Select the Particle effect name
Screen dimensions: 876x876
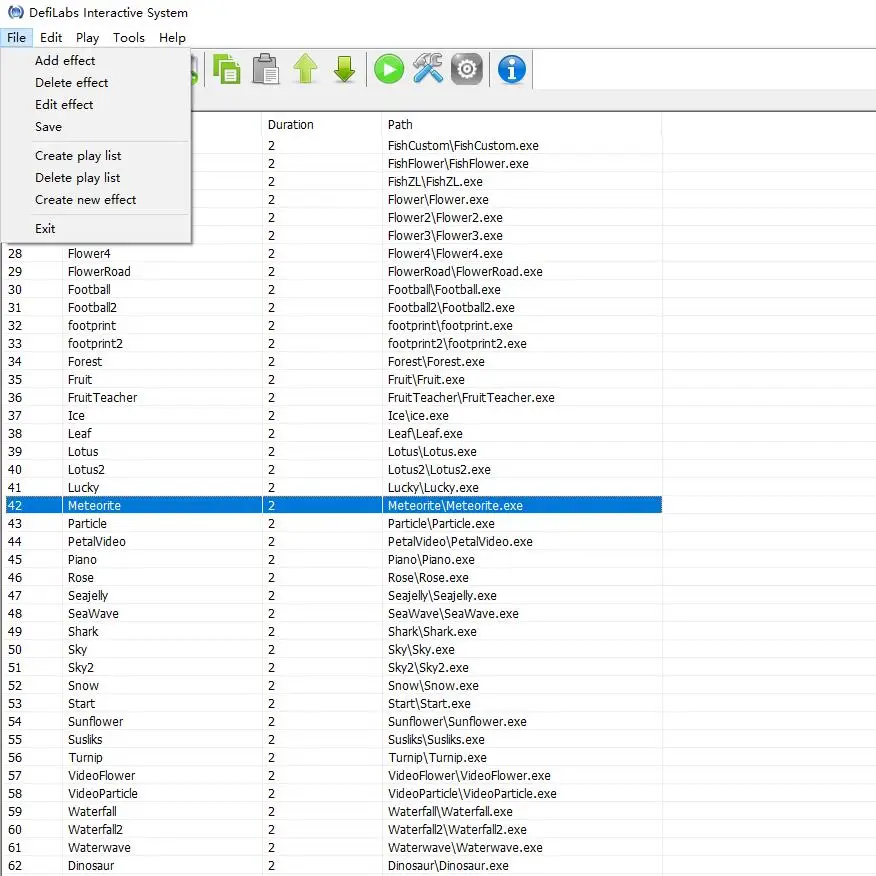[87, 523]
